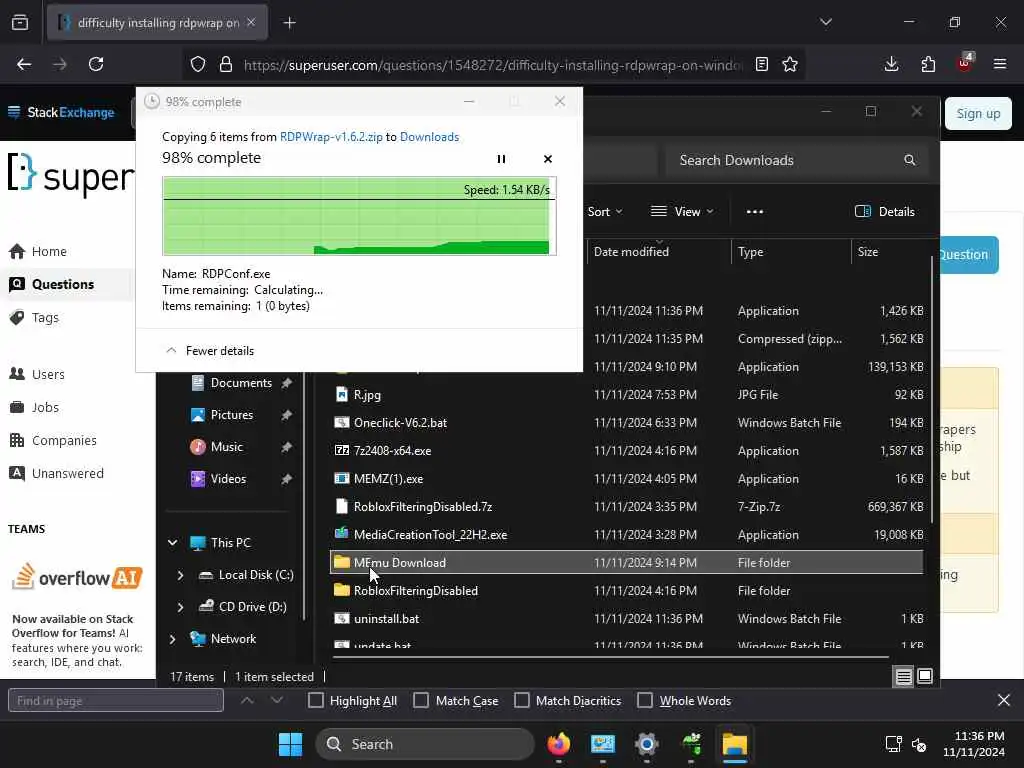The width and height of the screenshot is (1024, 768).
Task: Click Sign up on Stack Exchange
Action: 978,114
